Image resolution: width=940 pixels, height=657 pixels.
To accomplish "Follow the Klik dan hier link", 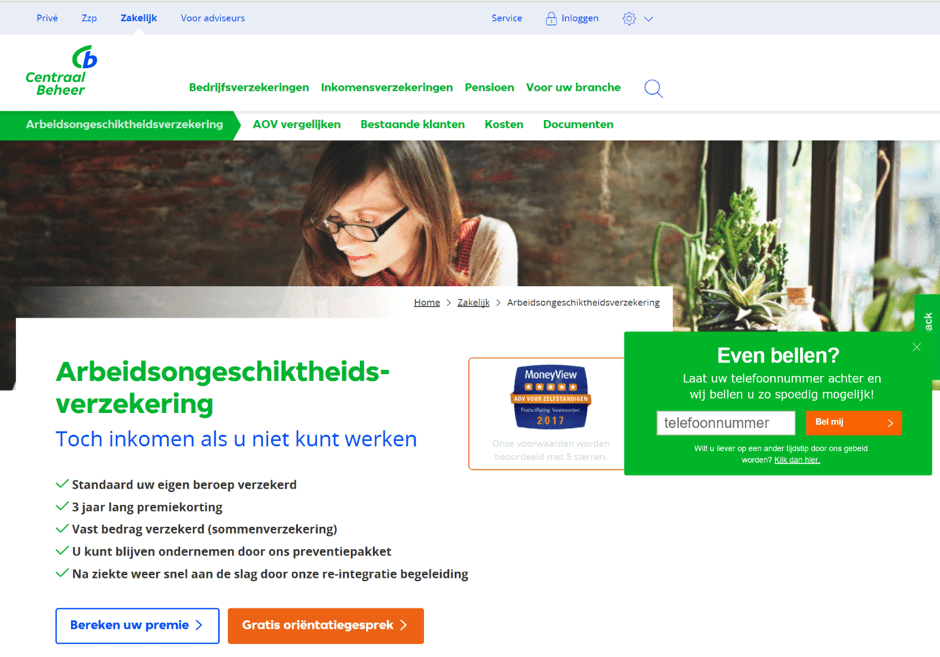I will (797, 460).
